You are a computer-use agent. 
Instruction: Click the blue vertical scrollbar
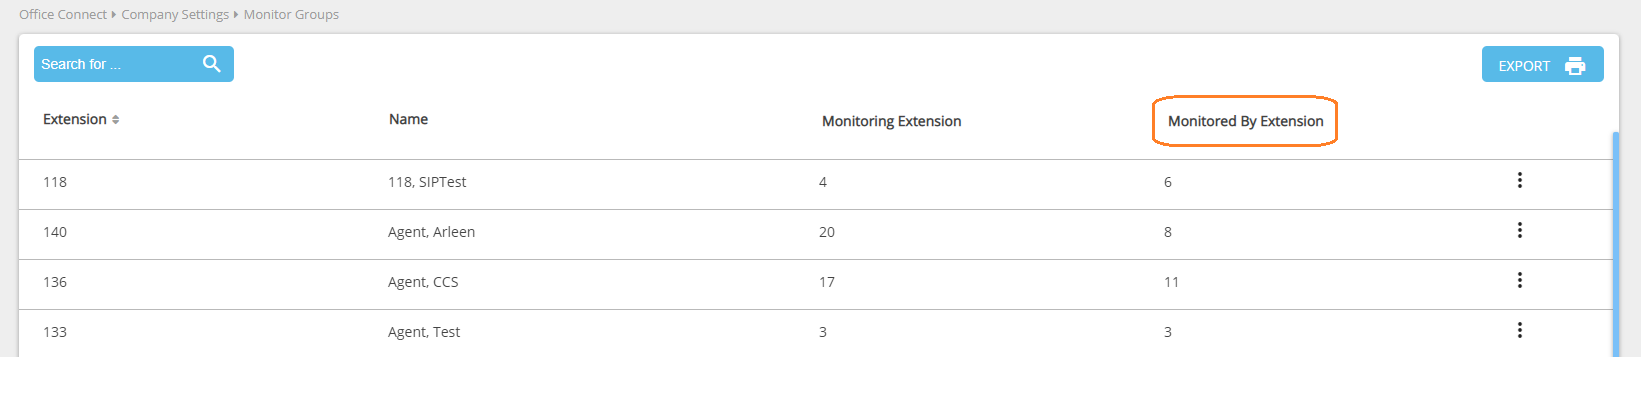click(x=1616, y=244)
